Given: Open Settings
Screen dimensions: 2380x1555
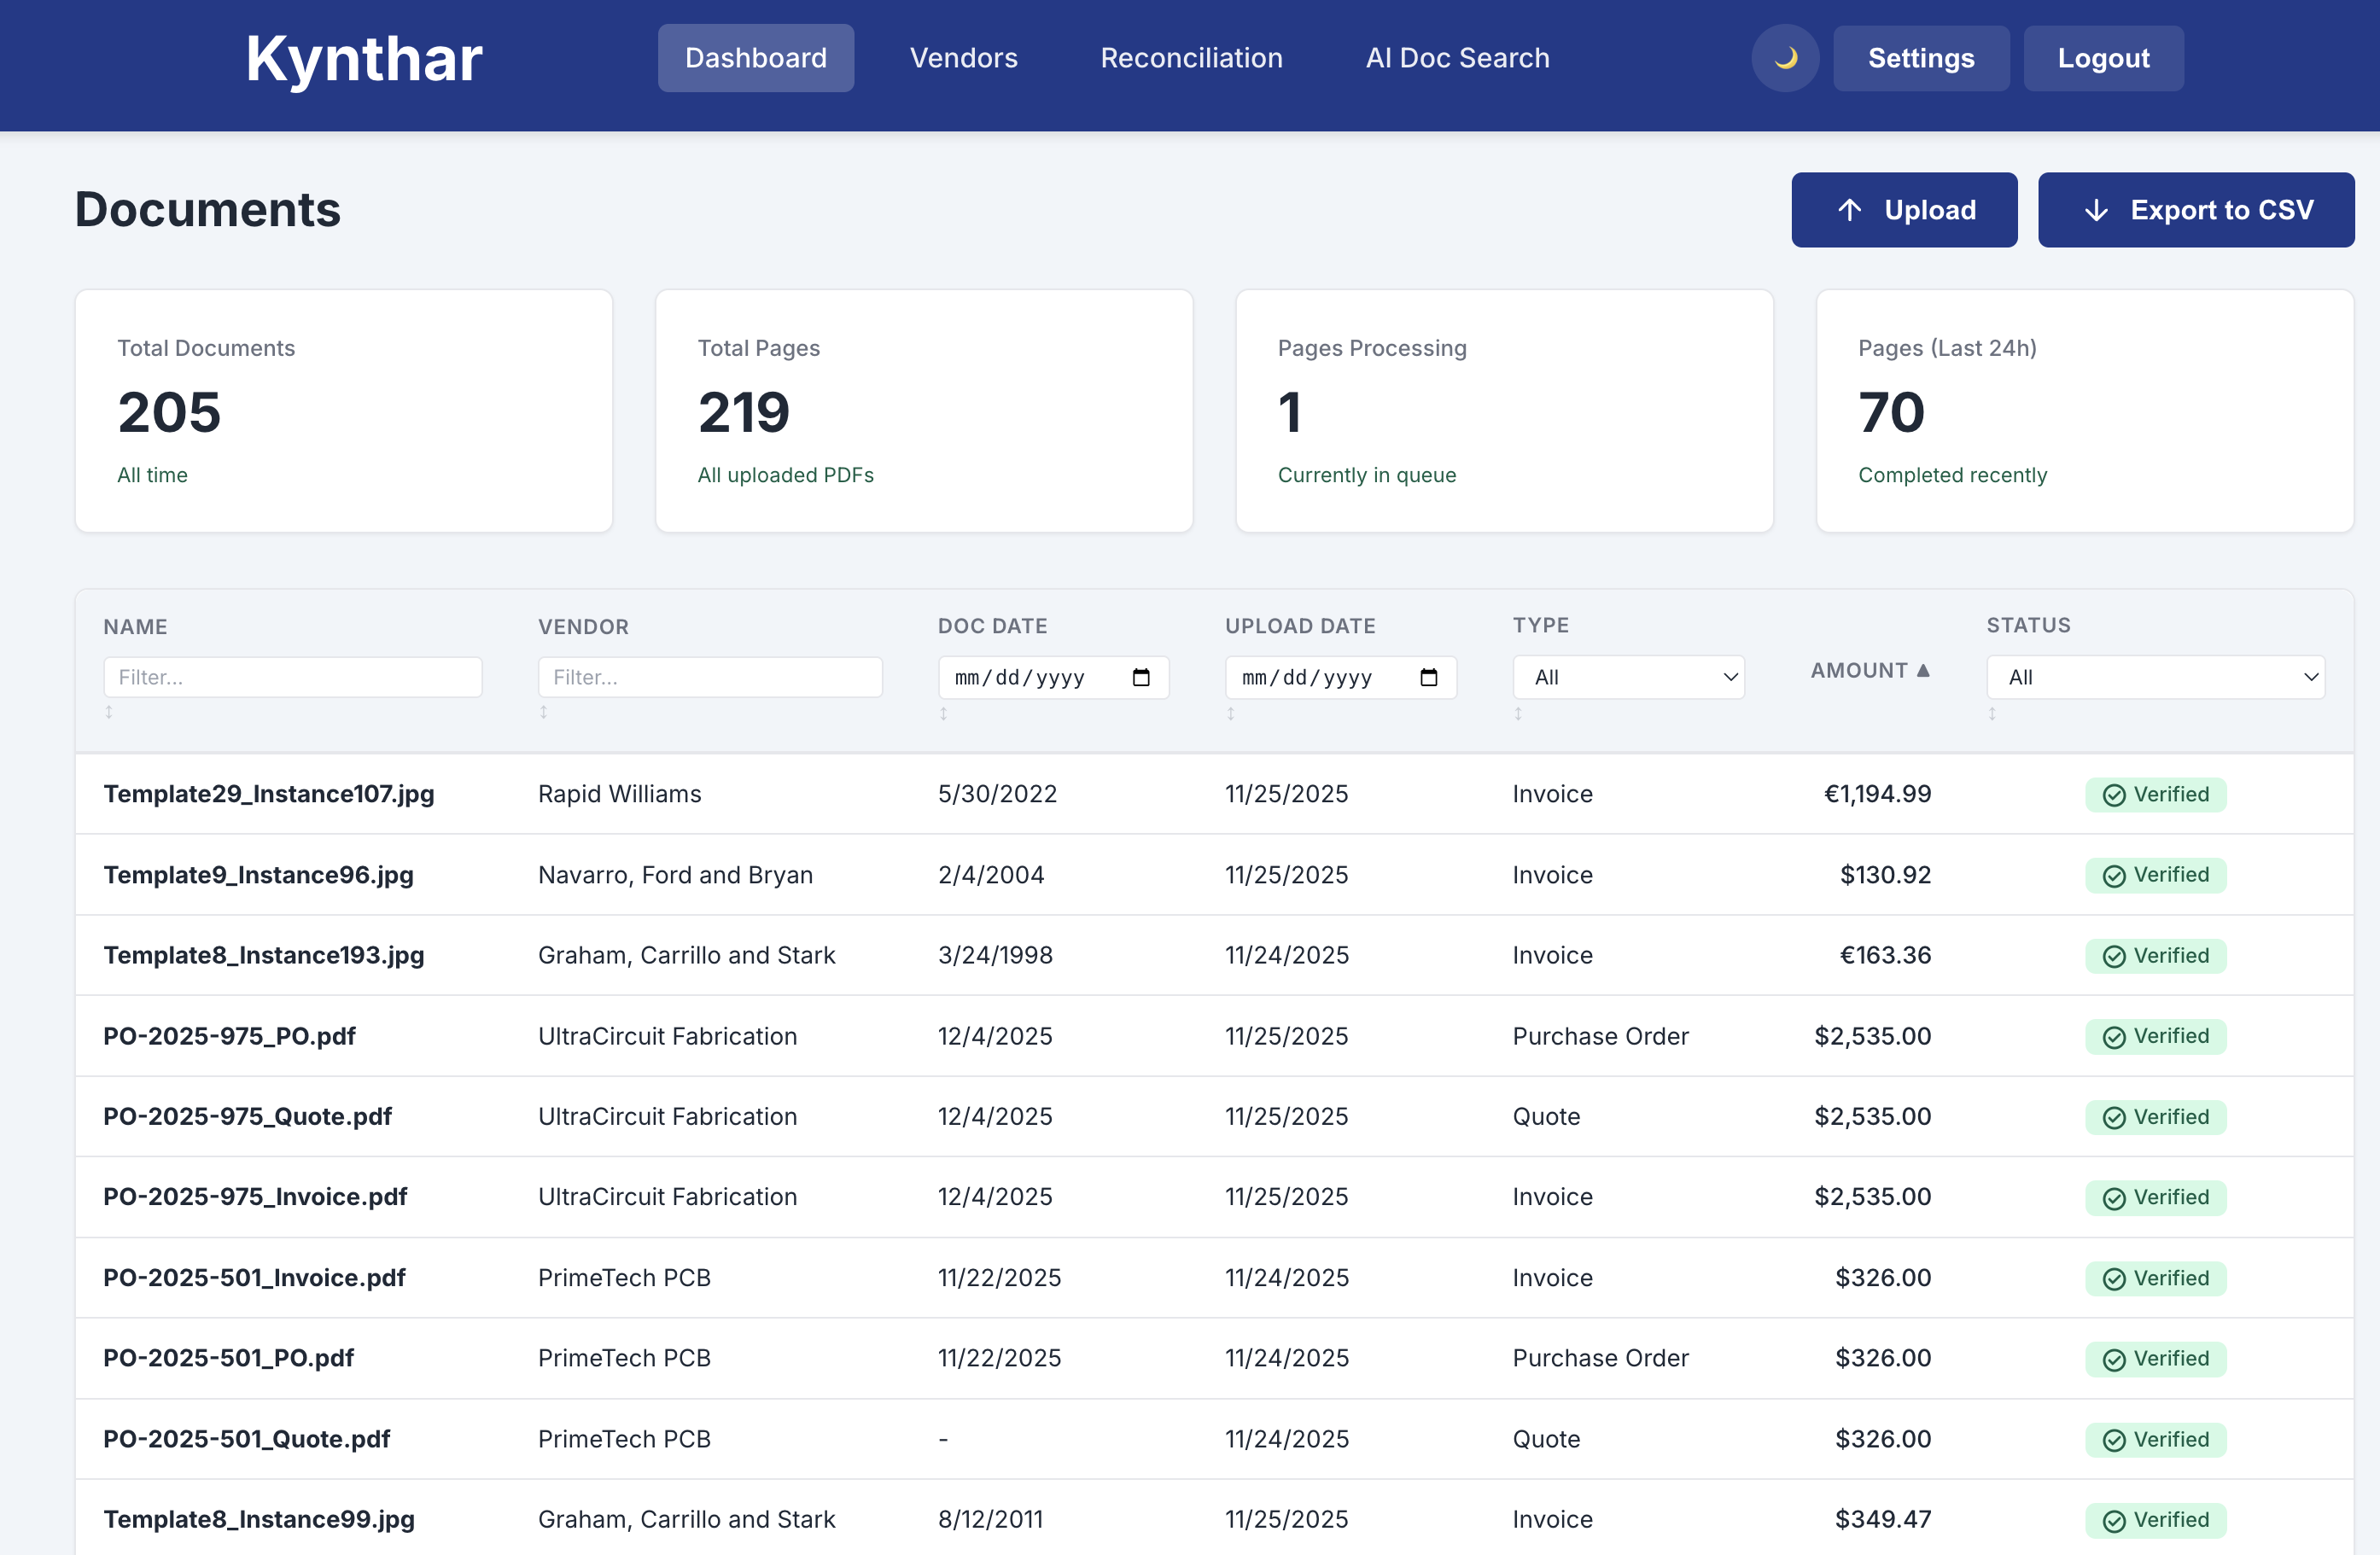Looking at the screenshot, I should pyautogui.click(x=1921, y=58).
